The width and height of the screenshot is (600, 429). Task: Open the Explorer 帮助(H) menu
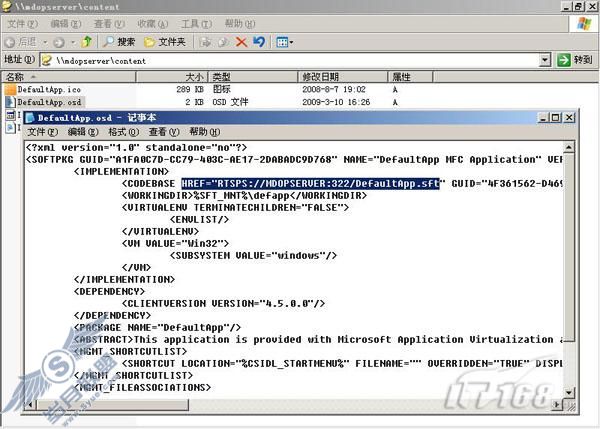[240, 24]
